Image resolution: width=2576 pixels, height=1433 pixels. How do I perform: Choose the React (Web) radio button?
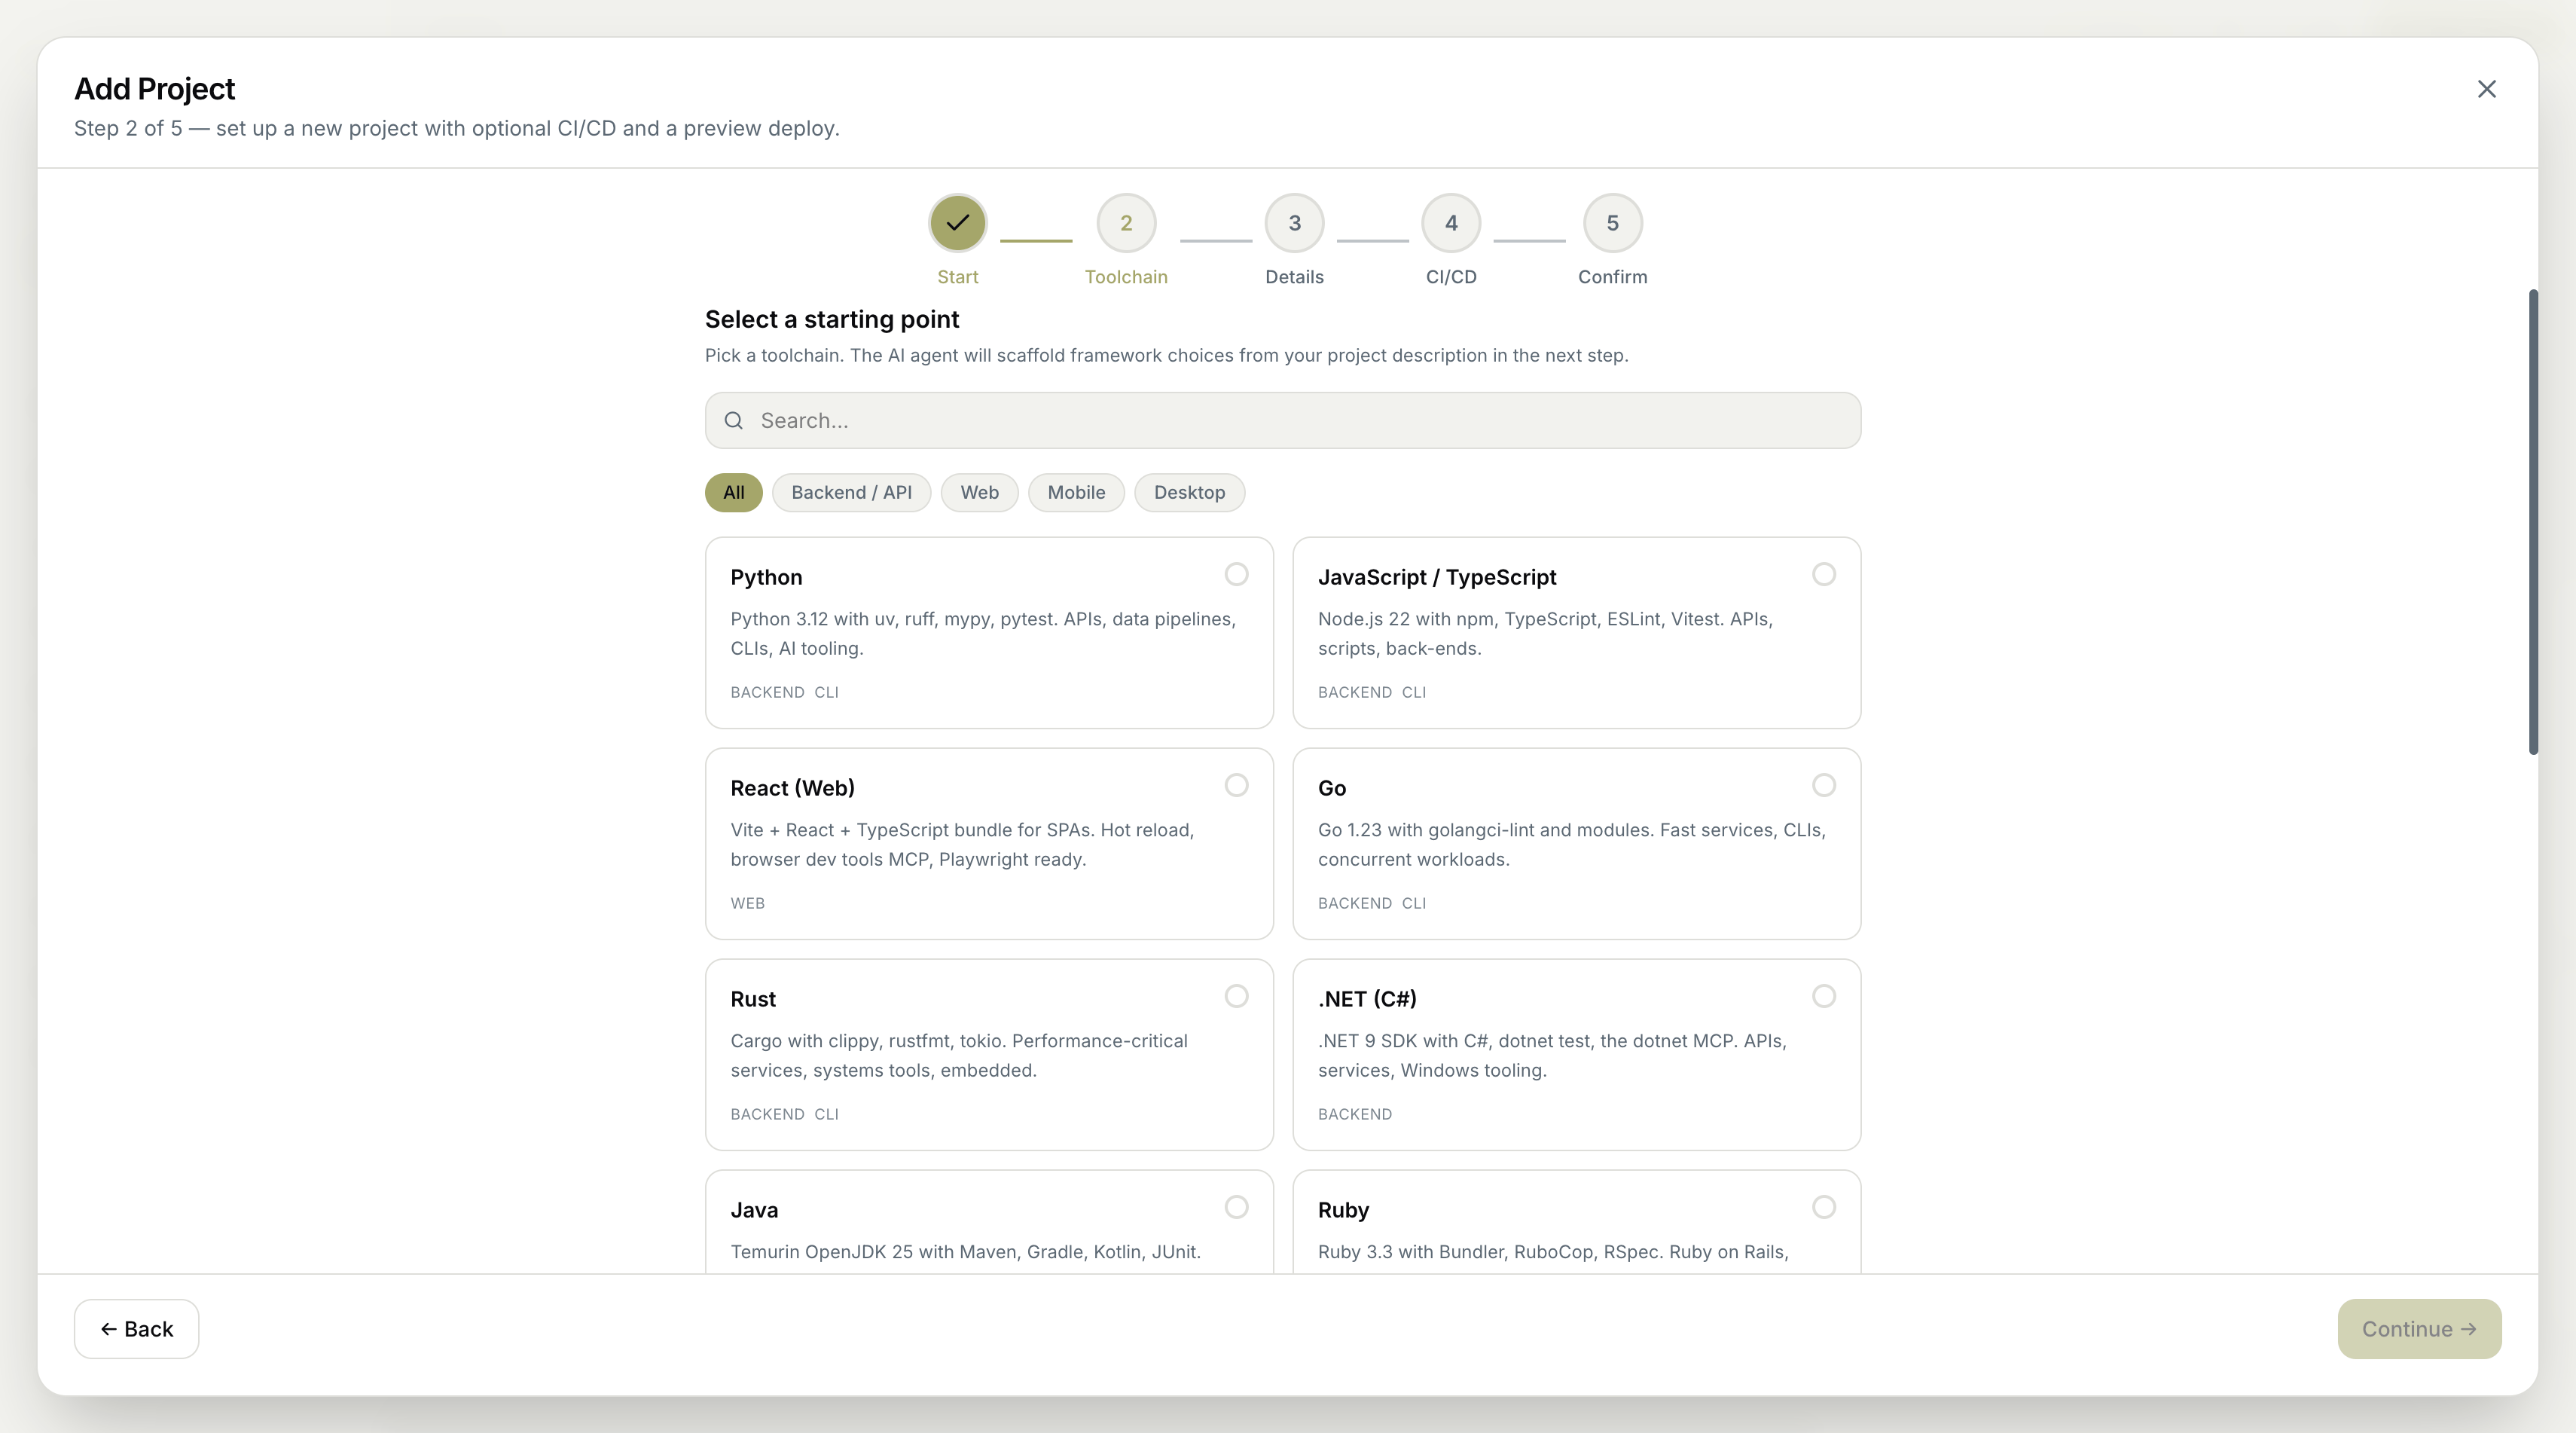coord(1236,785)
